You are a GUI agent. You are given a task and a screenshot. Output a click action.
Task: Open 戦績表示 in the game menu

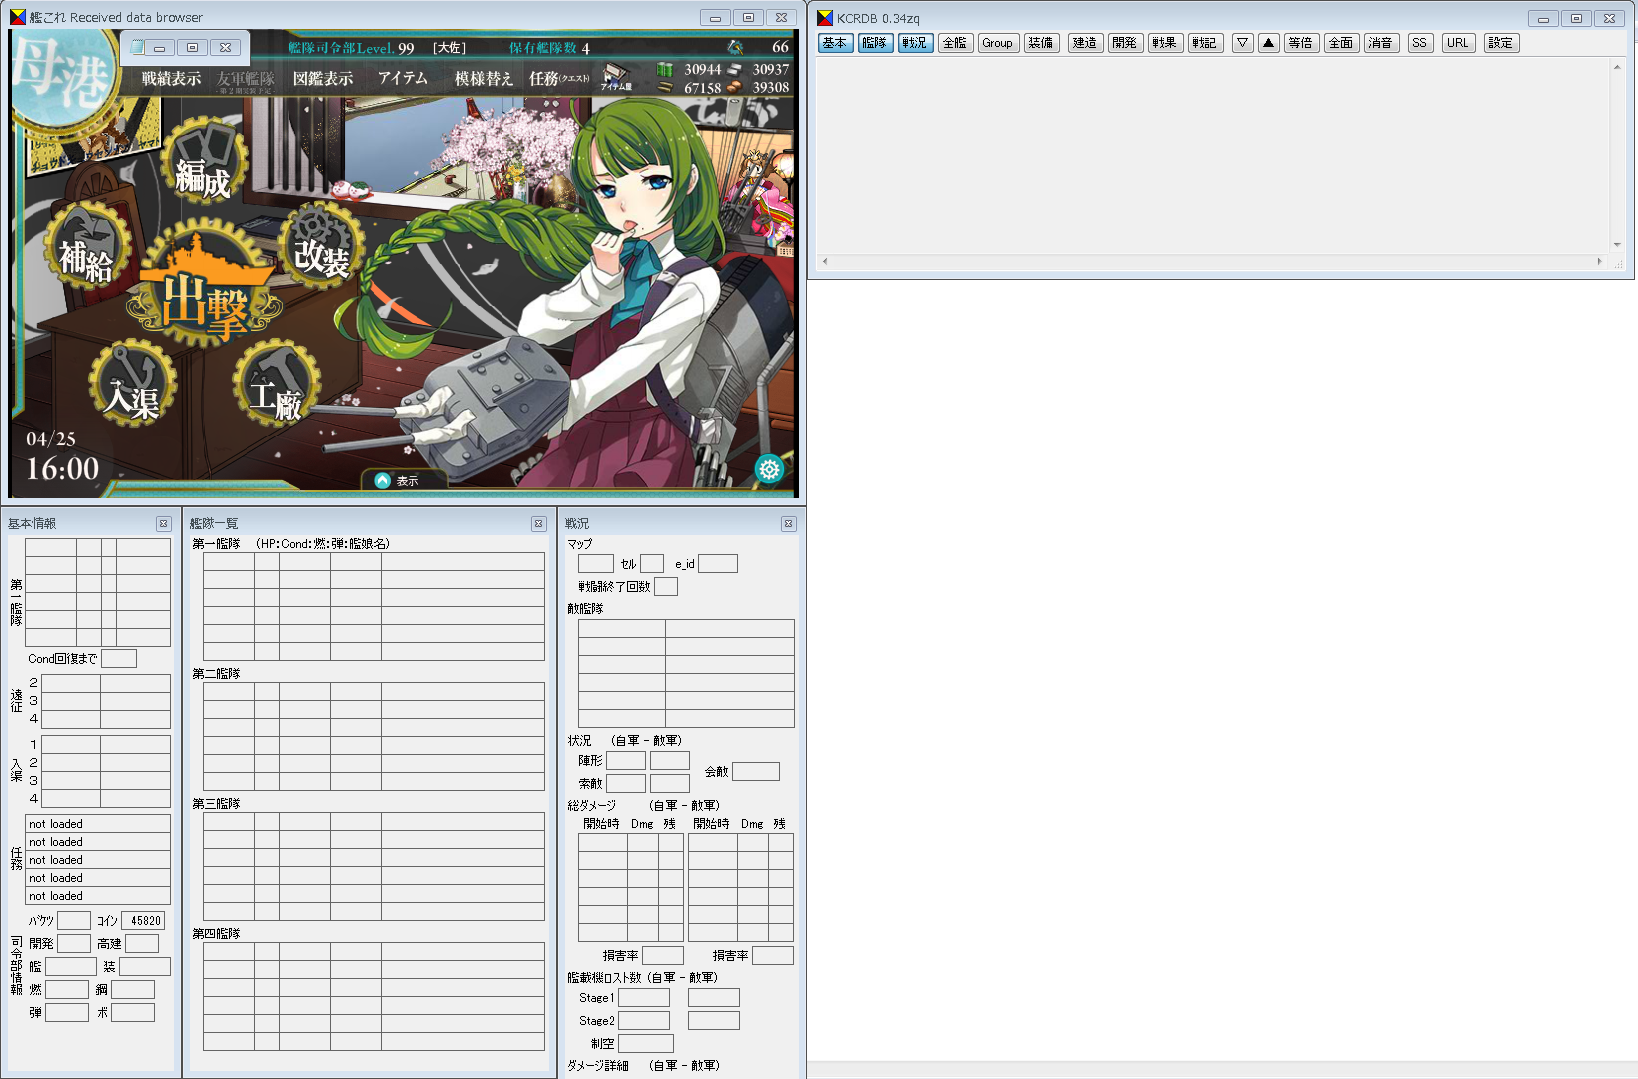(171, 79)
